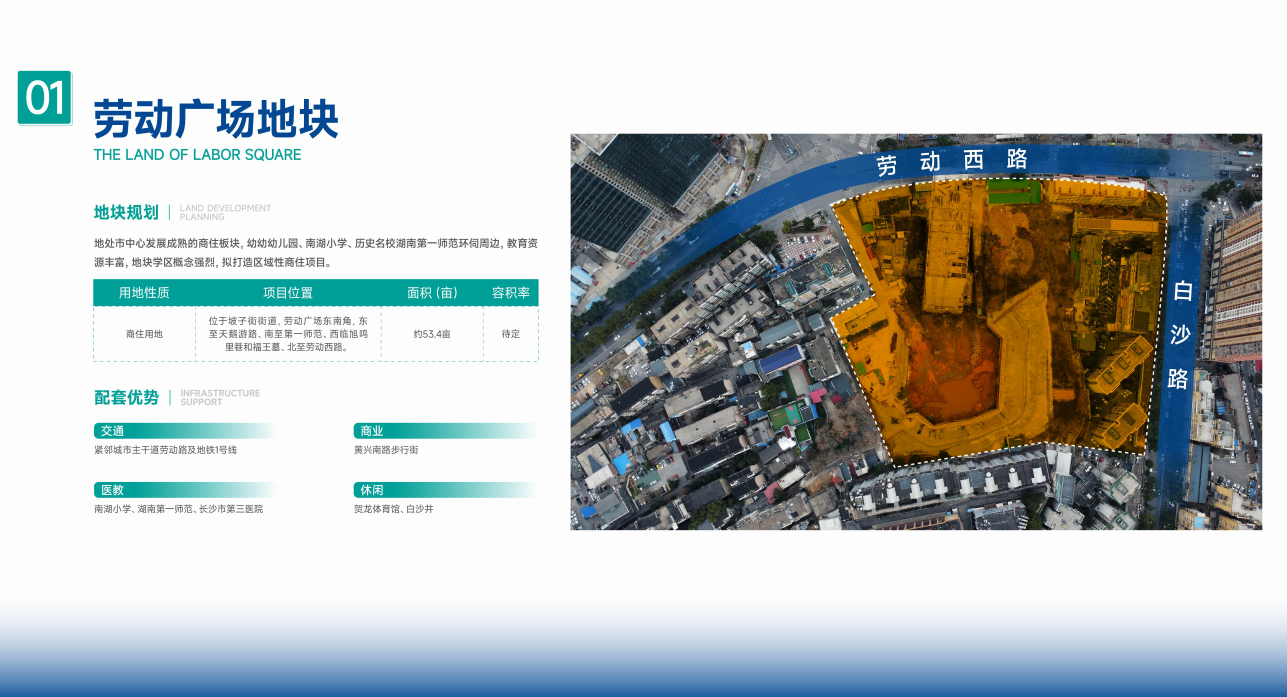Click the 配套优势 section heading

126,397
